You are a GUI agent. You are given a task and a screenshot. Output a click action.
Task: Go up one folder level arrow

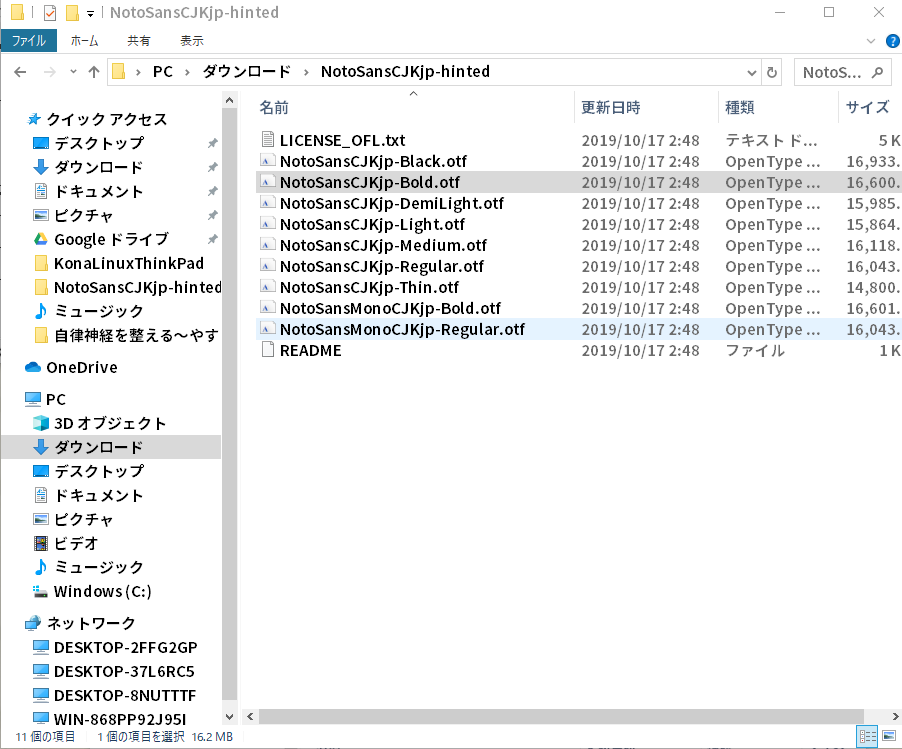pos(94,72)
